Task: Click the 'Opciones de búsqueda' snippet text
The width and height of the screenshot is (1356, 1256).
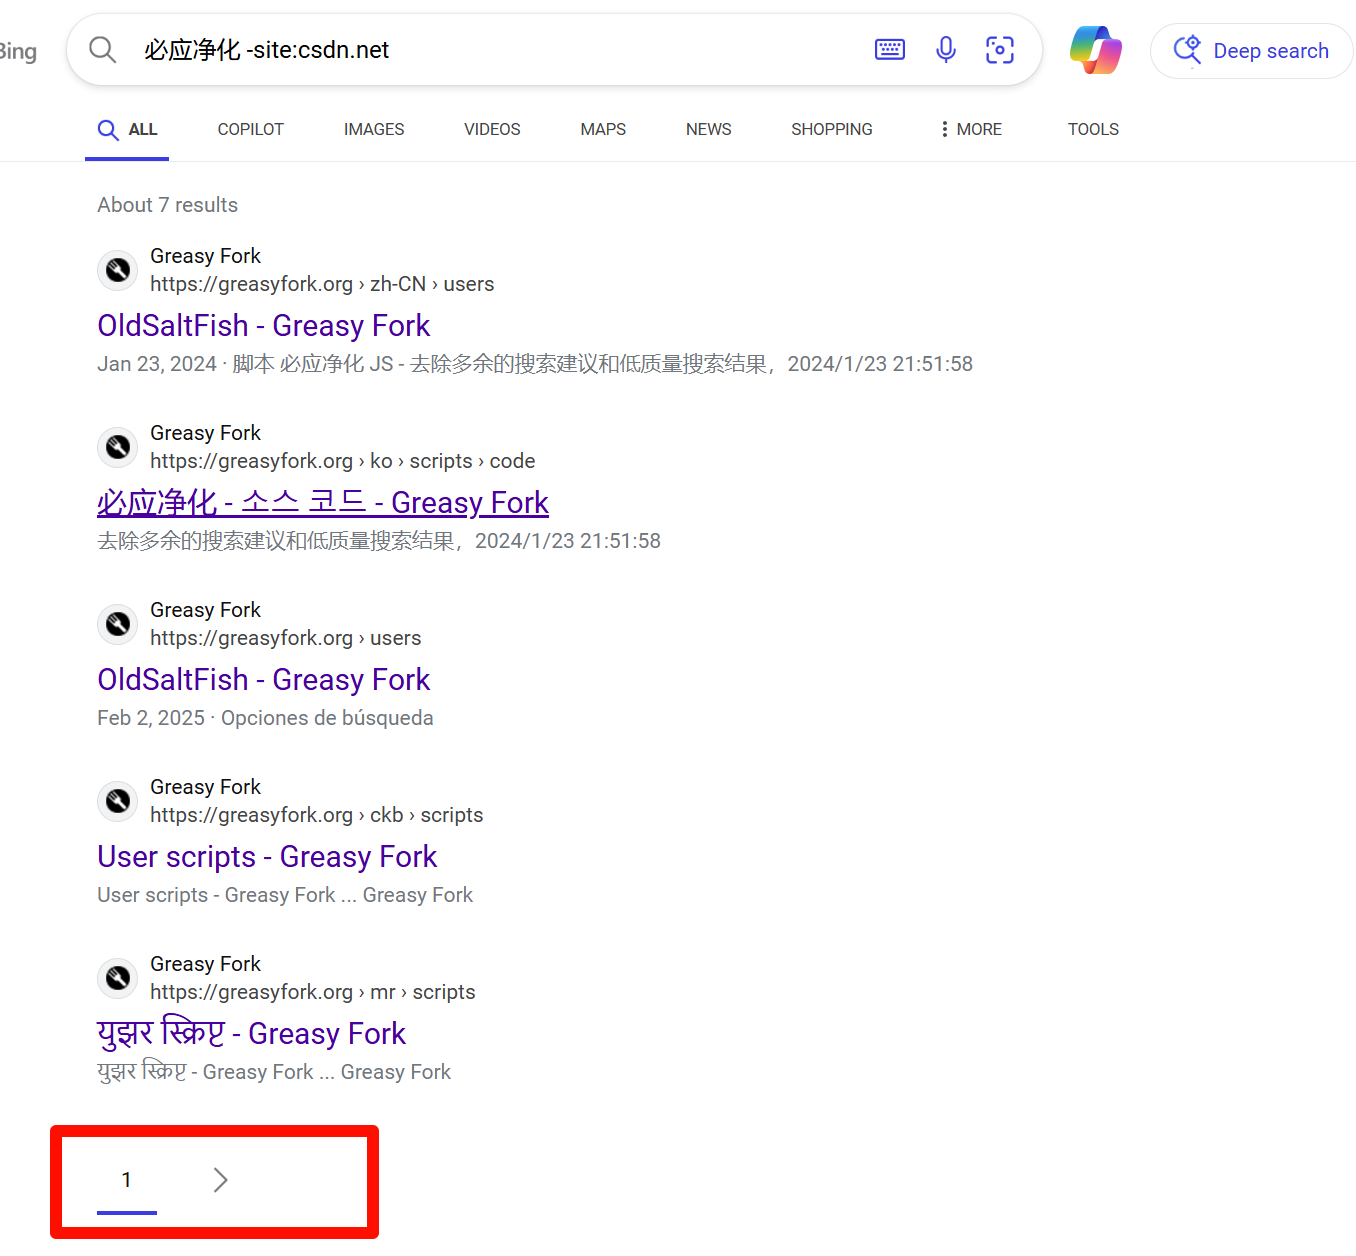Action: pyautogui.click(x=327, y=718)
